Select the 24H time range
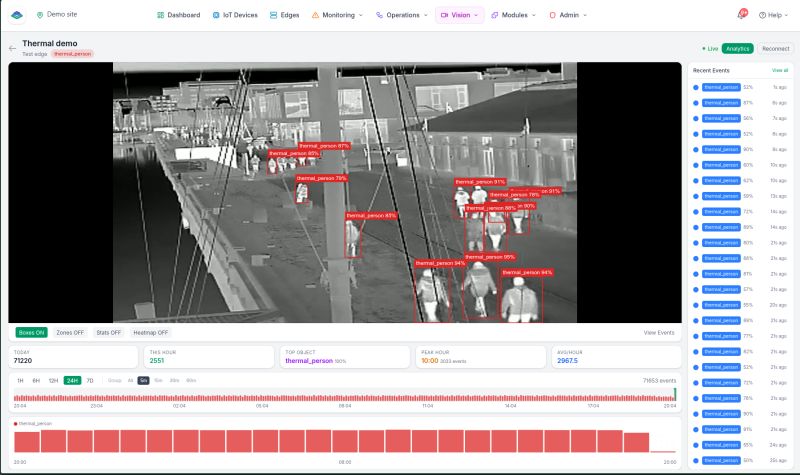The image size is (800, 475). coord(72,381)
